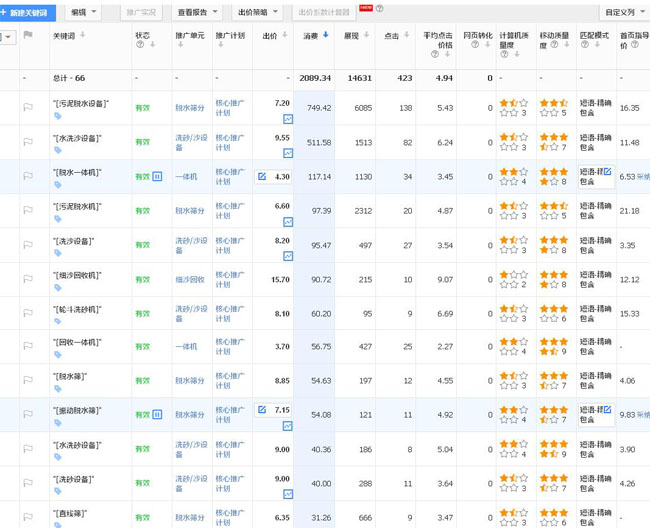Open bid chart icon for 污泥脱水机
The width and height of the screenshot is (650, 528).
pos(288,222)
